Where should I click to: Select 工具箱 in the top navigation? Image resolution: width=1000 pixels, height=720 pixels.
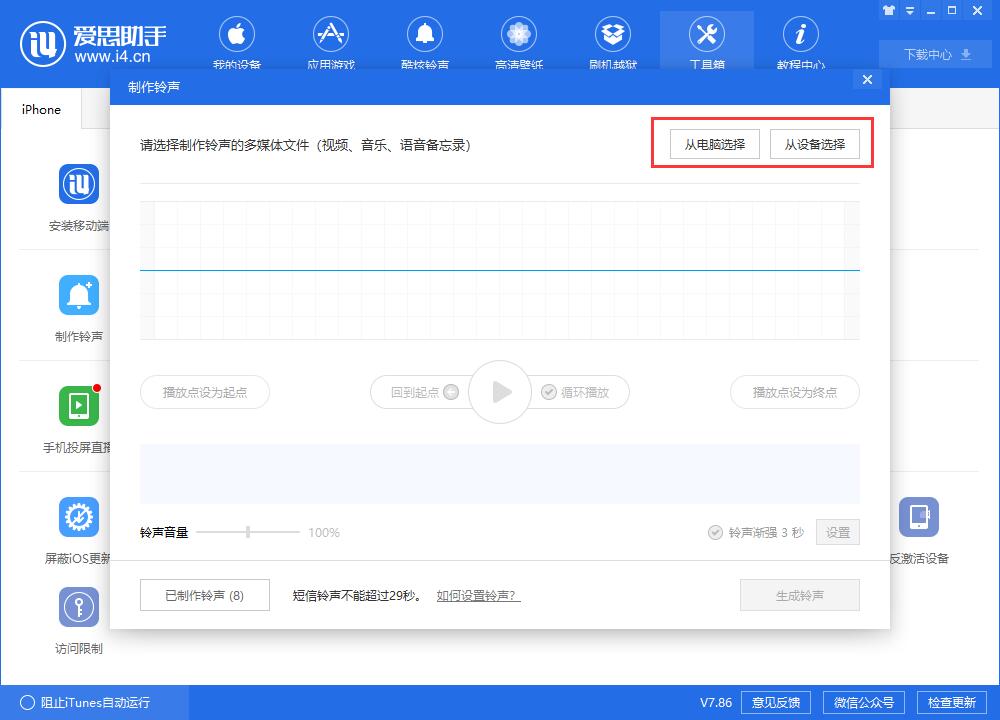[707, 40]
